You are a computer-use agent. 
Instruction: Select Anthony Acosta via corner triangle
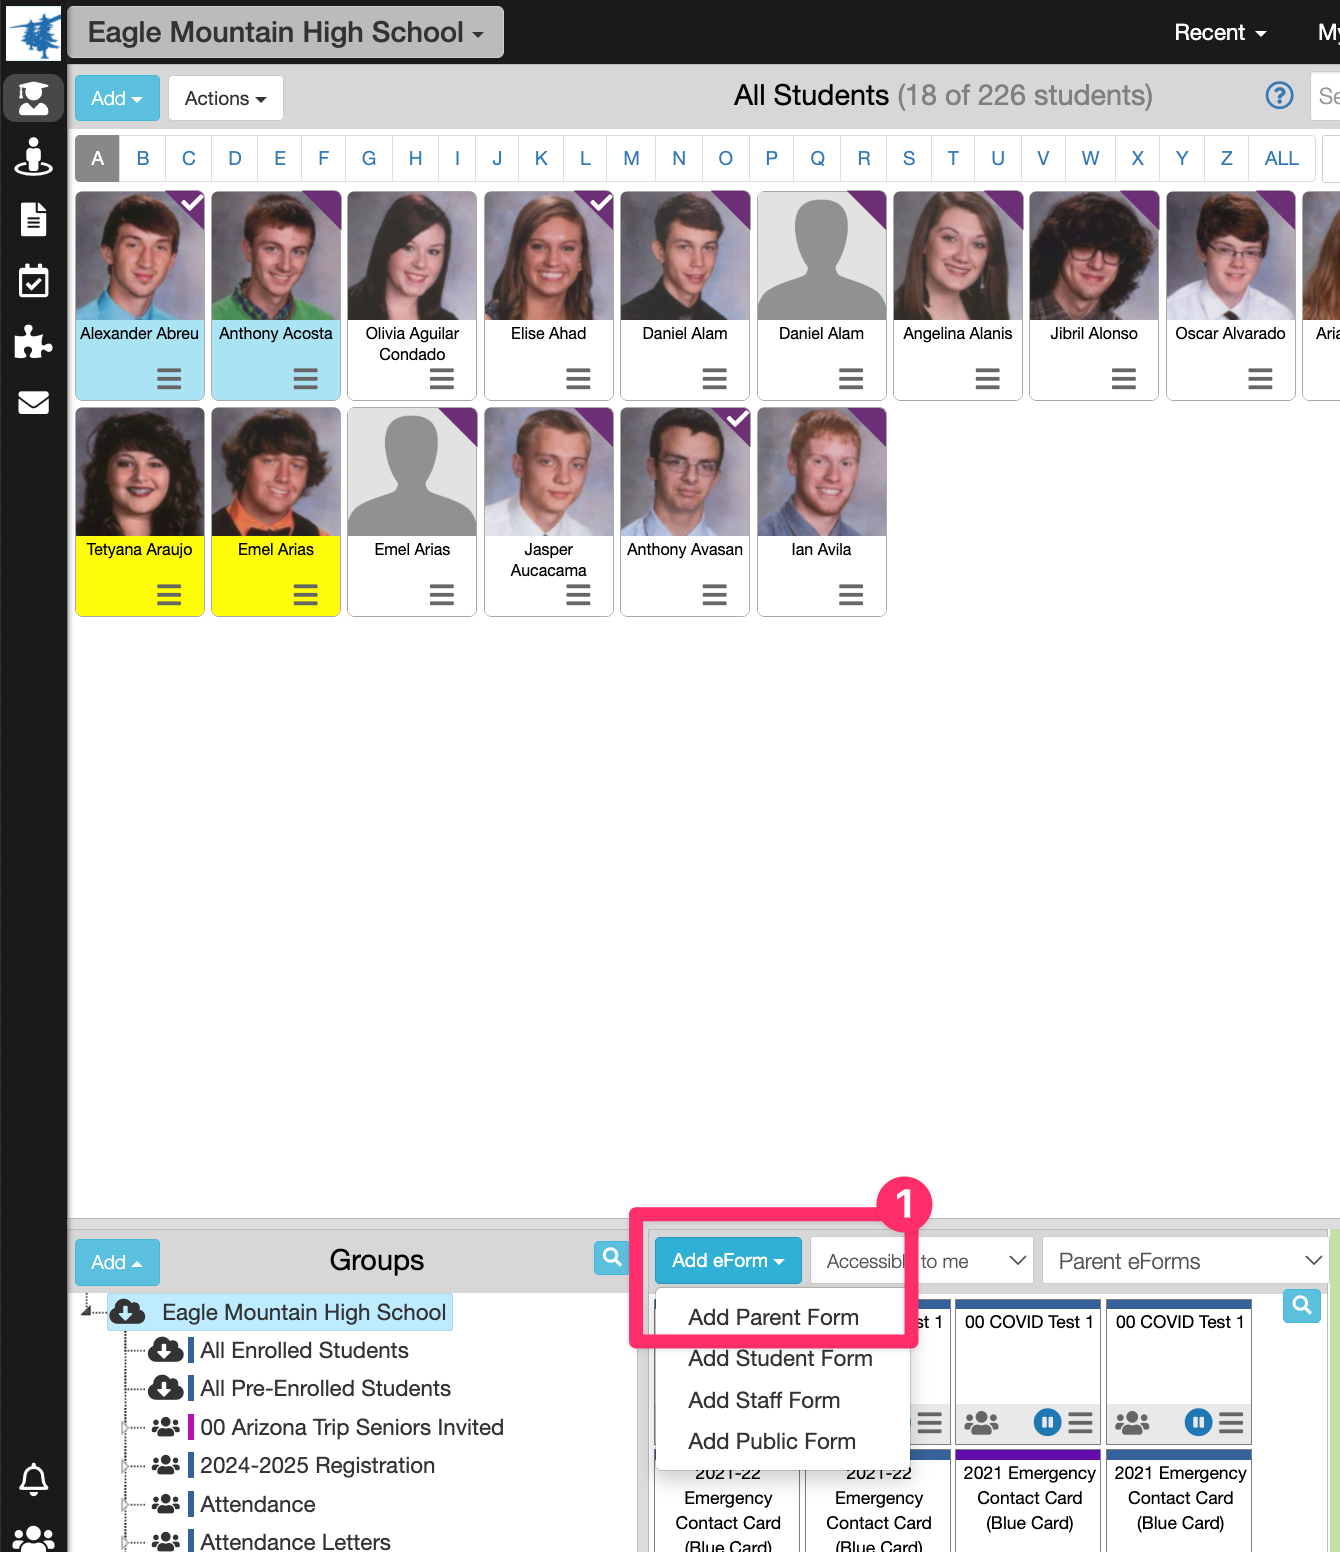(x=327, y=204)
